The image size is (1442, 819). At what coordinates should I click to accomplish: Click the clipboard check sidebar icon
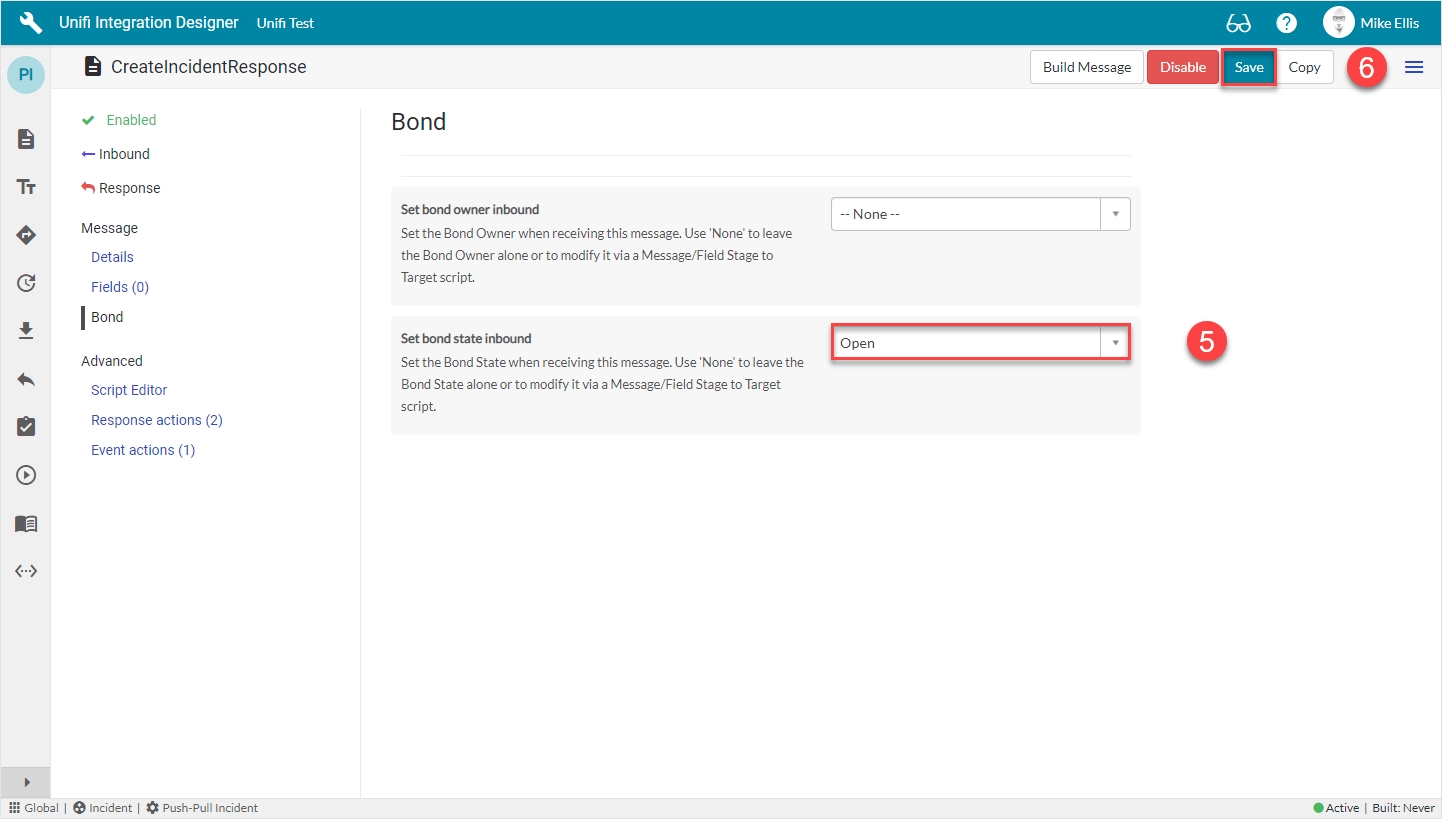26,427
